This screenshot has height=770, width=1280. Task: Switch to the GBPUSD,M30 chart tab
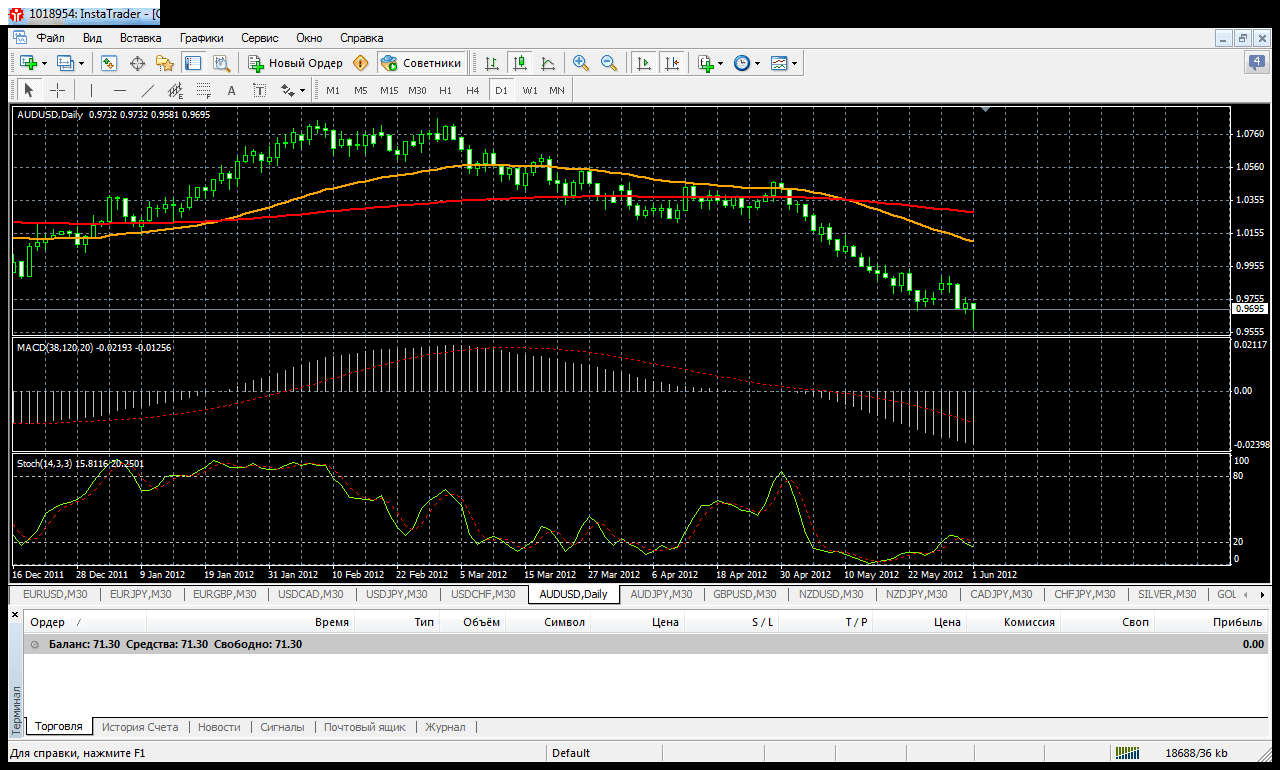point(744,594)
